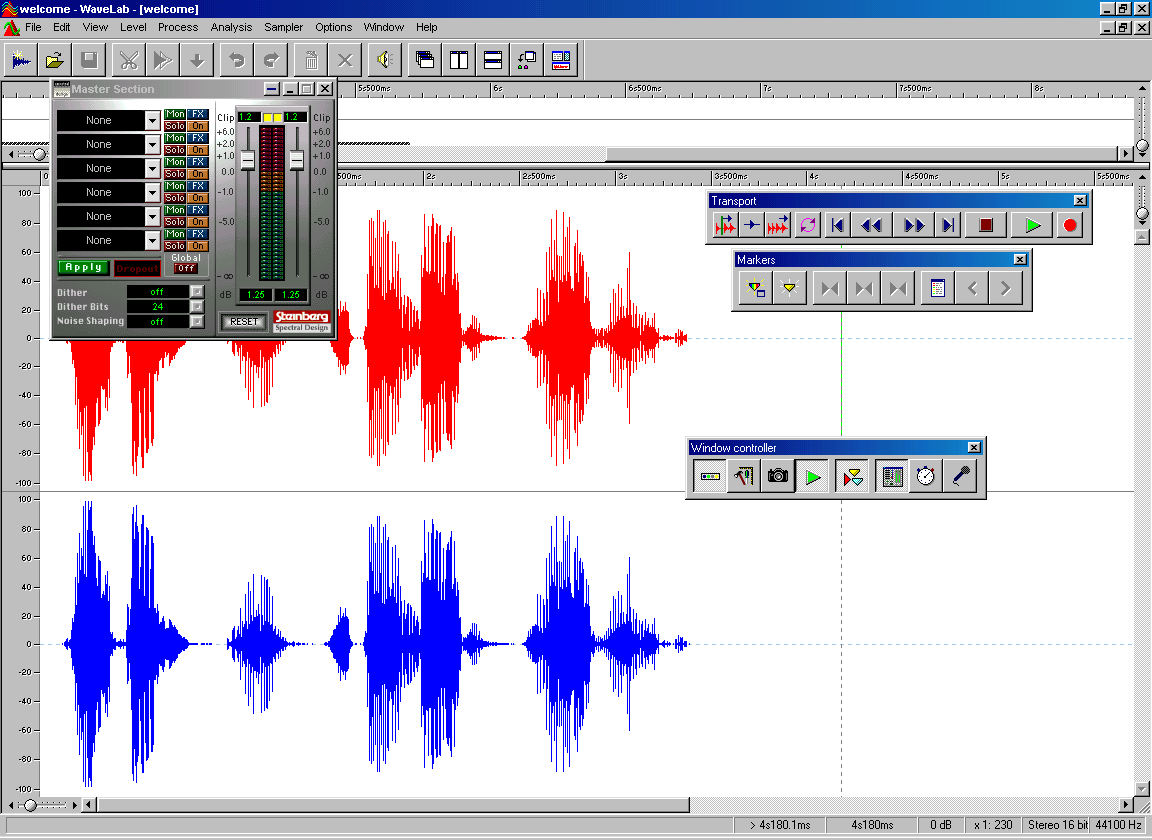Open the Sampler menu
This screenshot has height=840, width=1152.
(x=283, y=27)
